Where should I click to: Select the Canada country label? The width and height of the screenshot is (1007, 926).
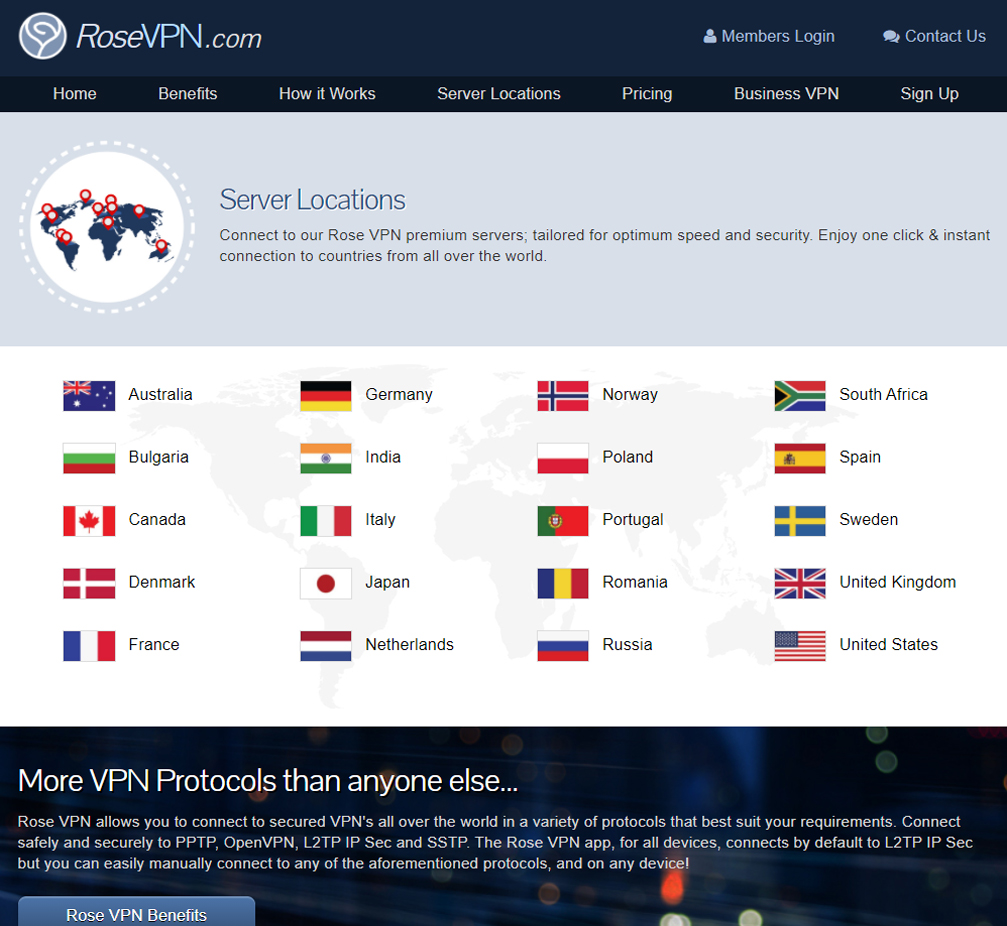point(157,520)
